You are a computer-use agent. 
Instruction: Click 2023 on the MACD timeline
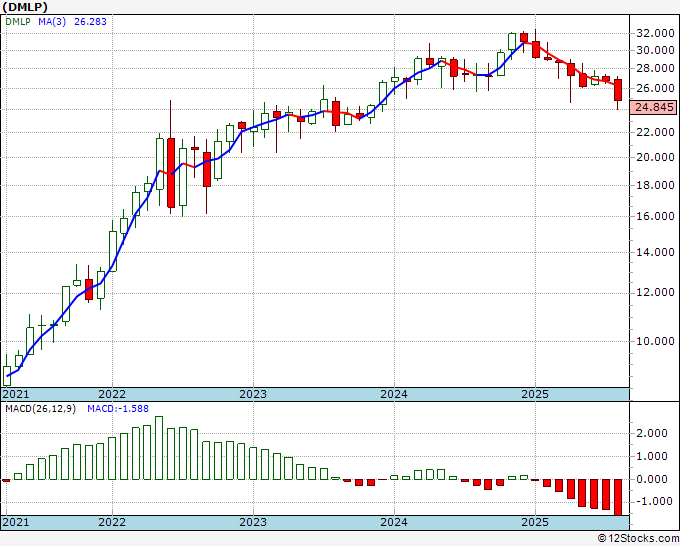tap(253, 522)
